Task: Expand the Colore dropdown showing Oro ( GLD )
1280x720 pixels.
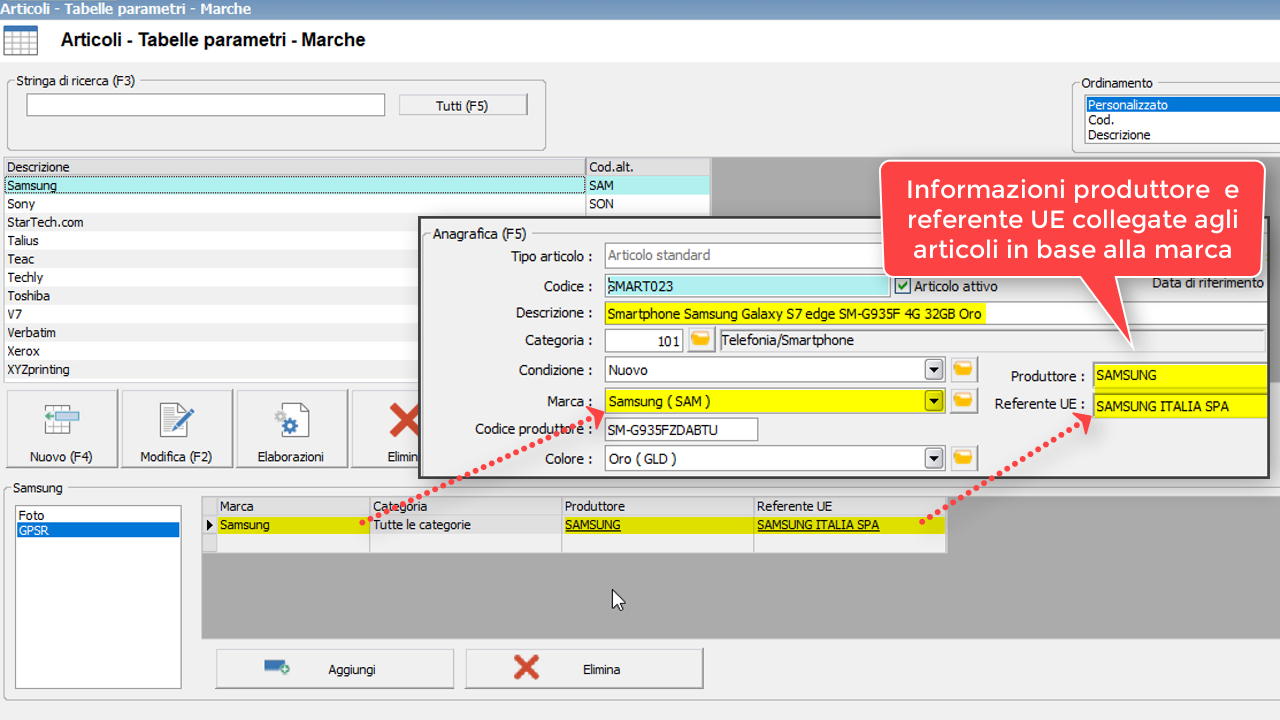Action: pyautogui.click(x=934, y=459)
